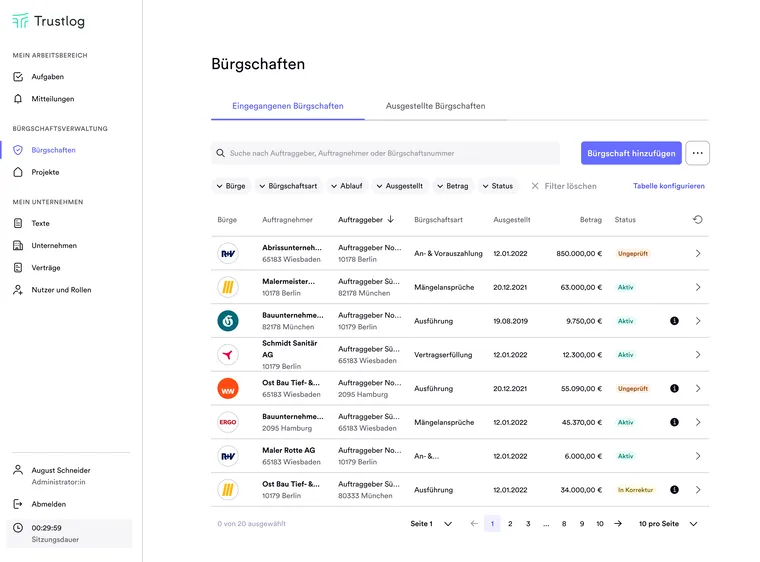Open the Status filter dropdown
760x562 pixels.
[x=498, y=186]
